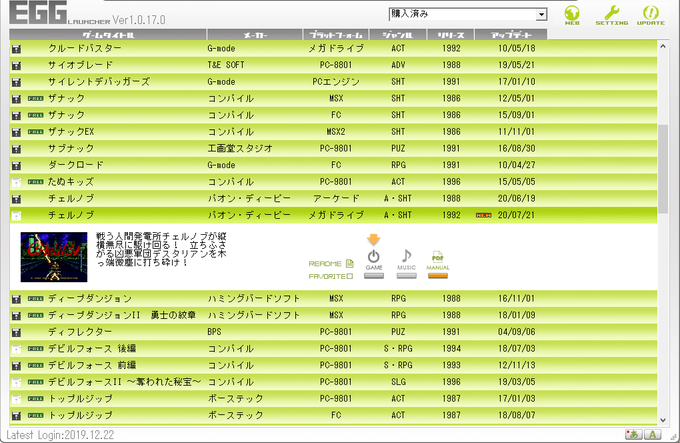Select トップルジップ in the PC-9801 row
Image resolution: width=680 pixels, height=443 pixels.
(x=80, y=398)
